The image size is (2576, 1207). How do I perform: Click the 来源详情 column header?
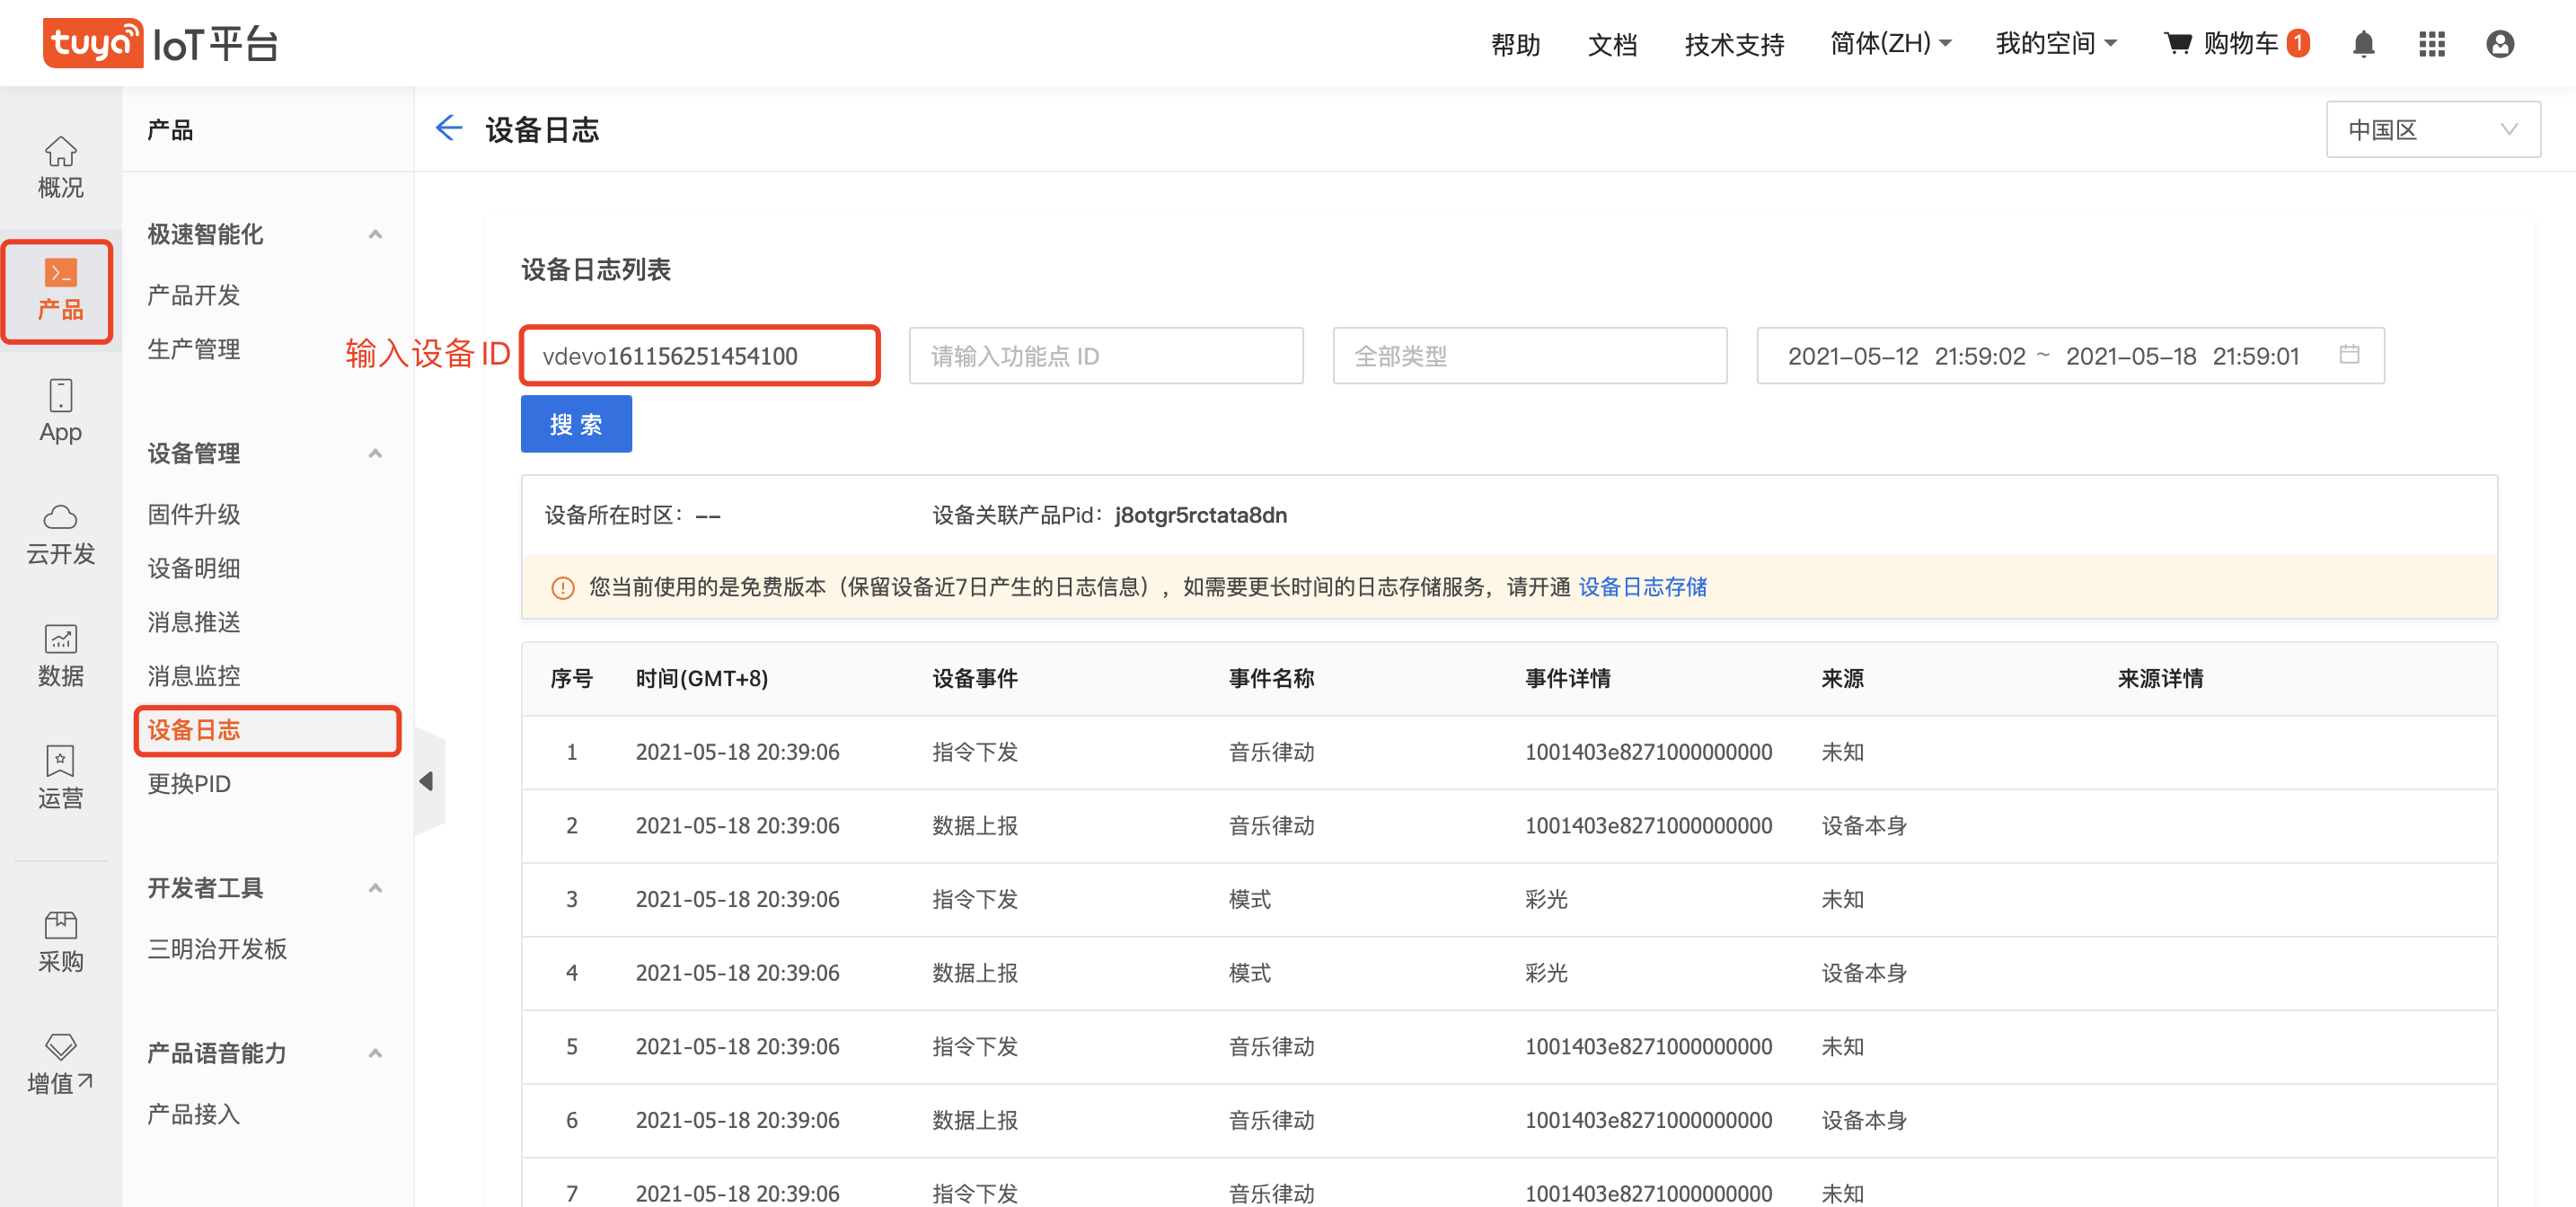click(2160, 678)
